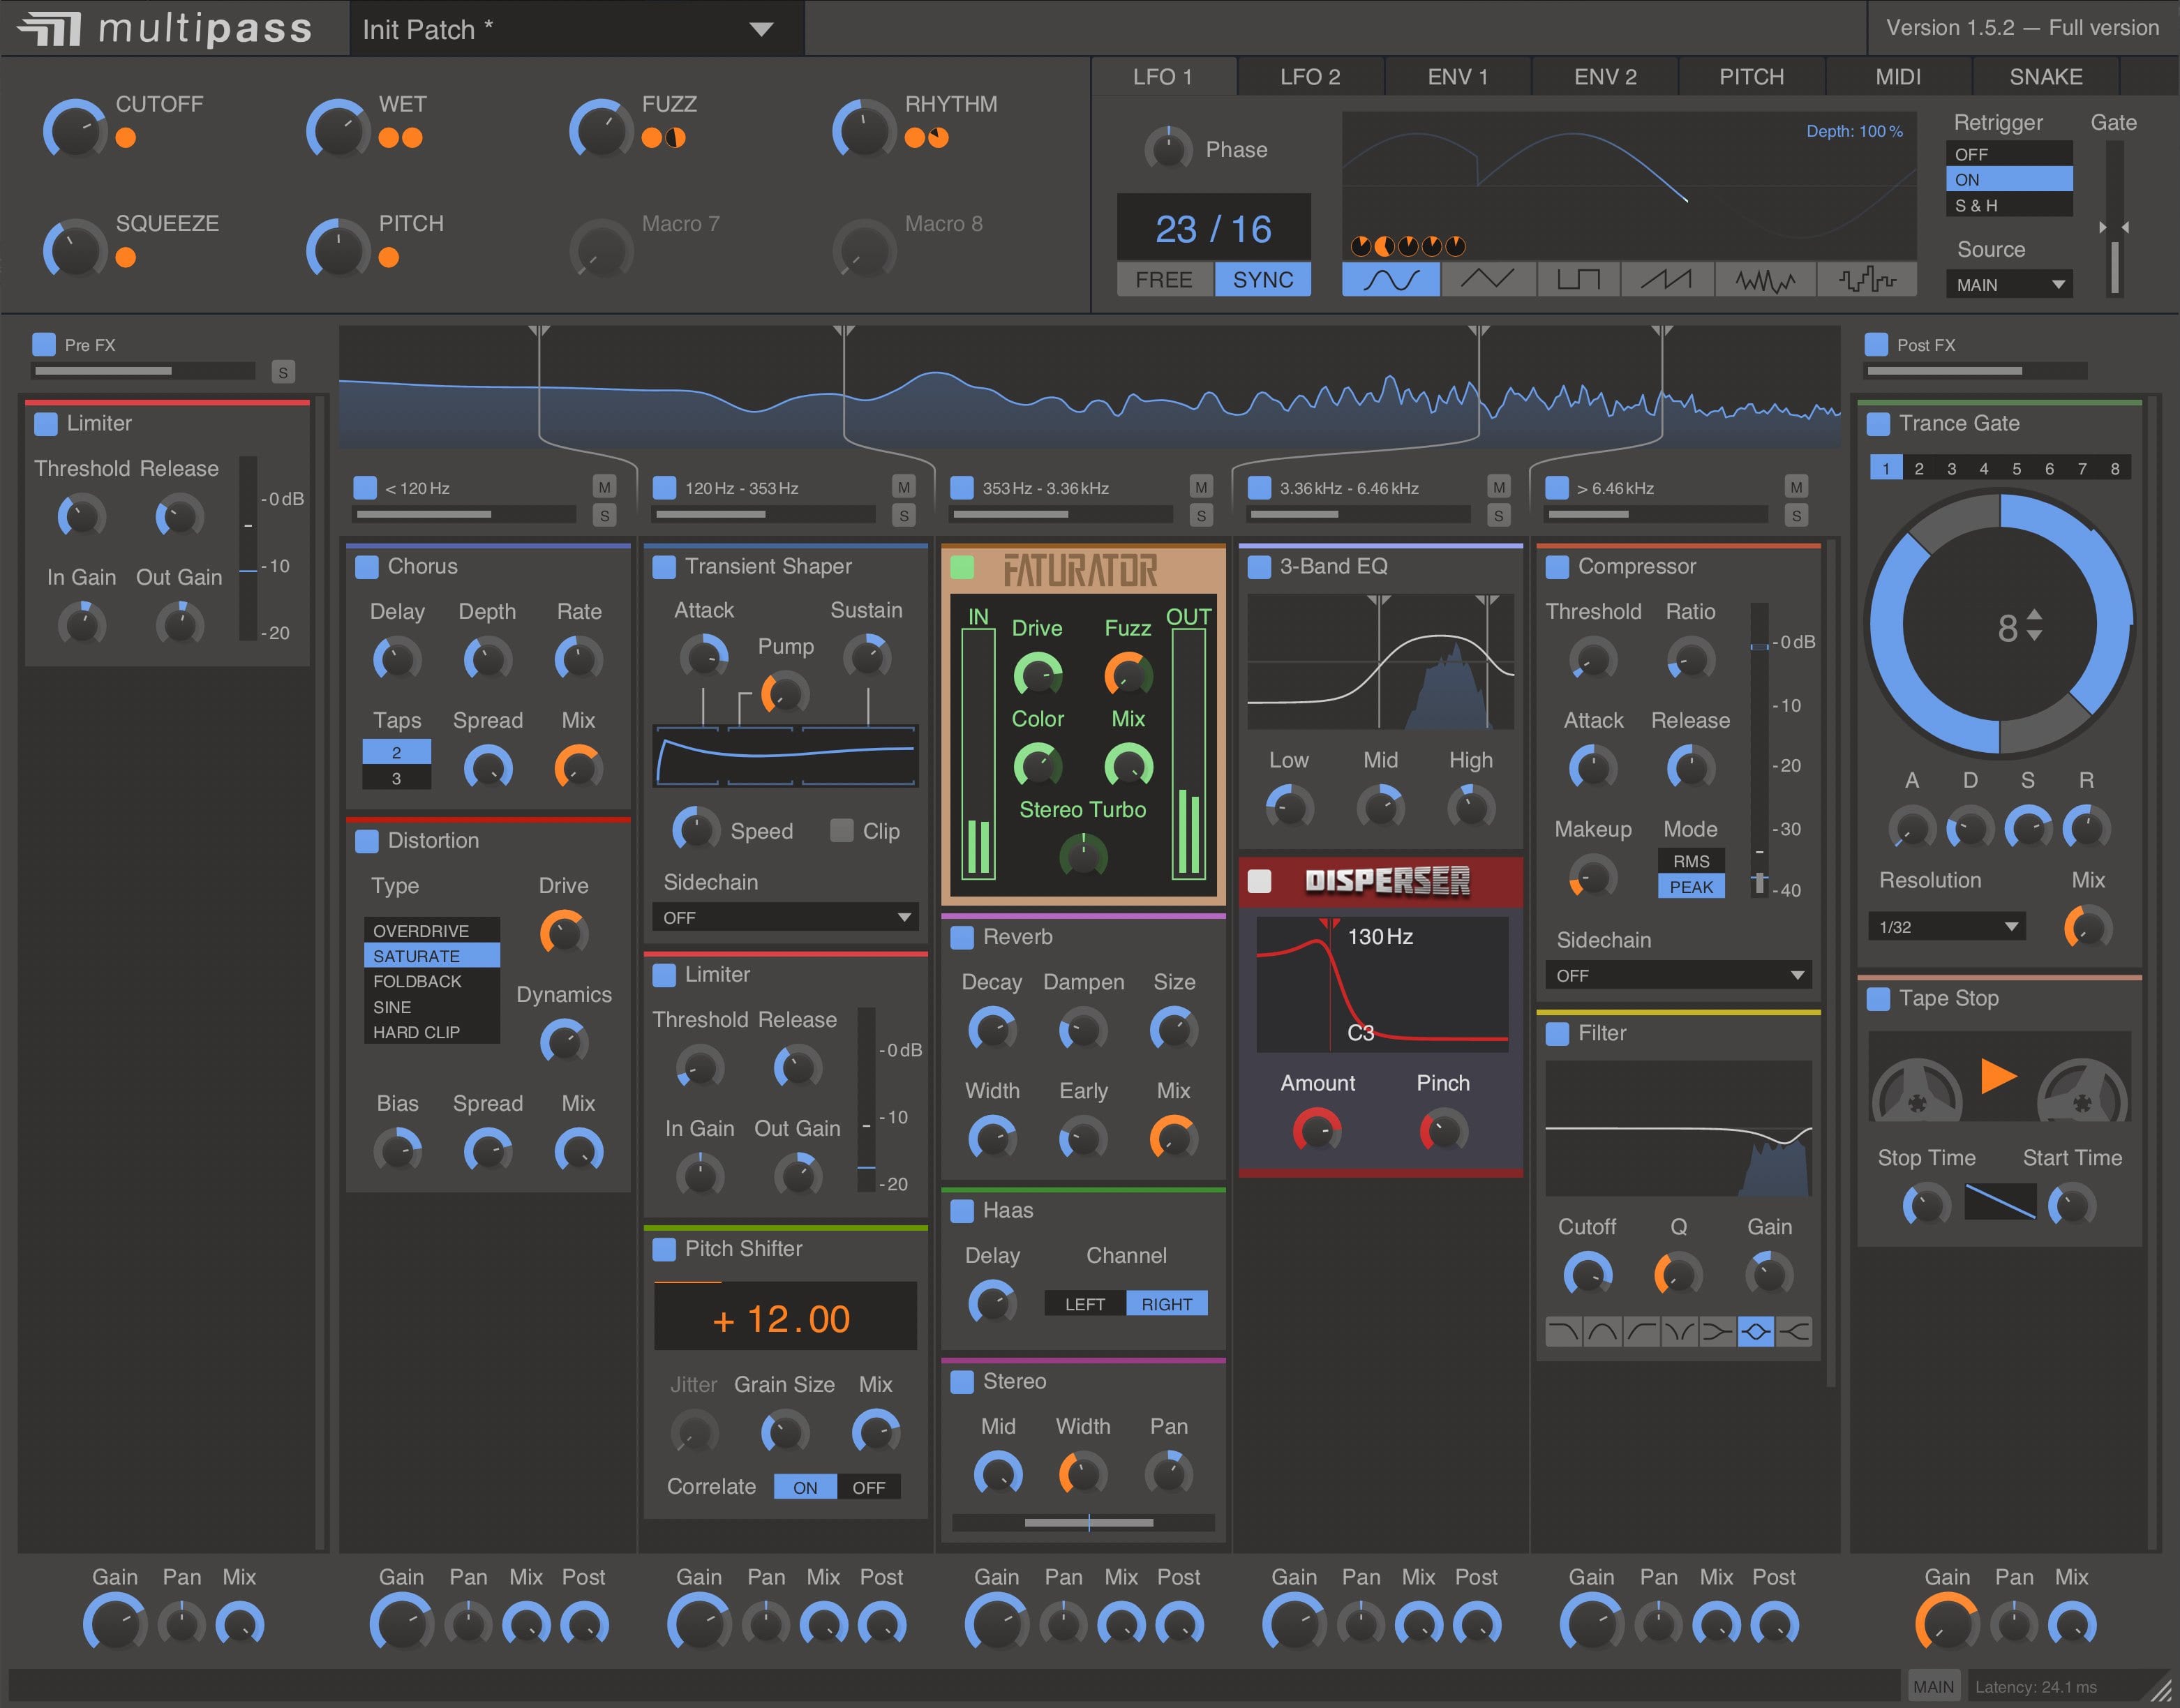Toggle the Transient Shaper enable box
Image resolution: width=2180 pixels, height=1708 pixels.
(664, 567)
